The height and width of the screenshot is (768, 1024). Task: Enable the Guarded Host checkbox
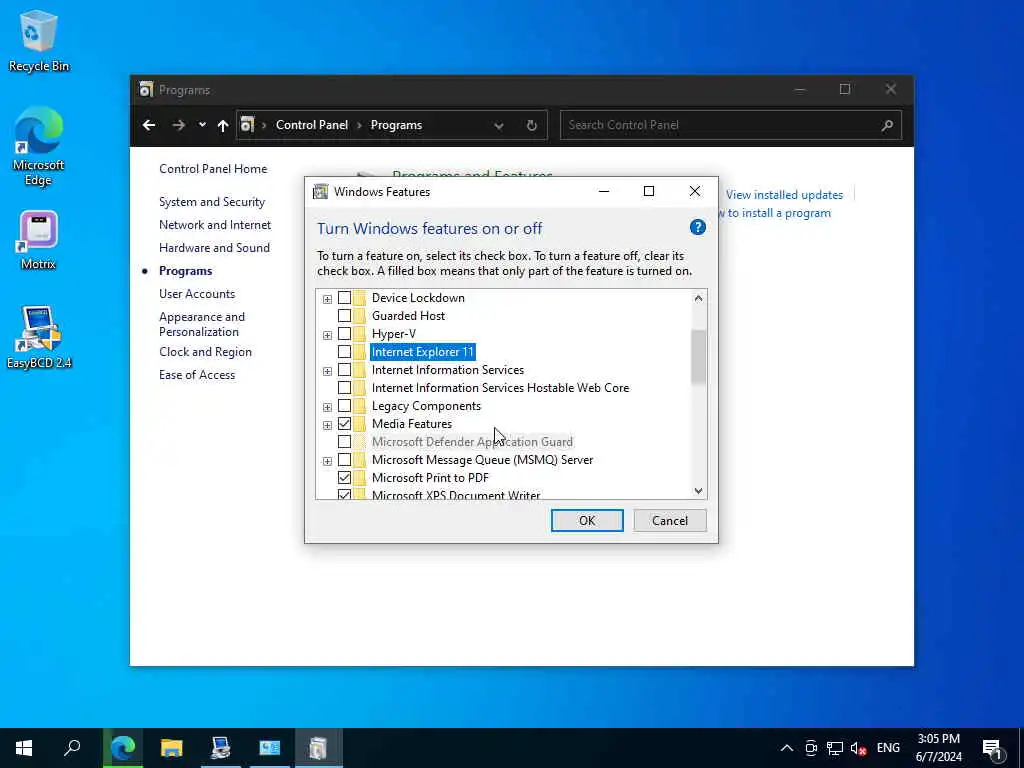tap(344, 315)
